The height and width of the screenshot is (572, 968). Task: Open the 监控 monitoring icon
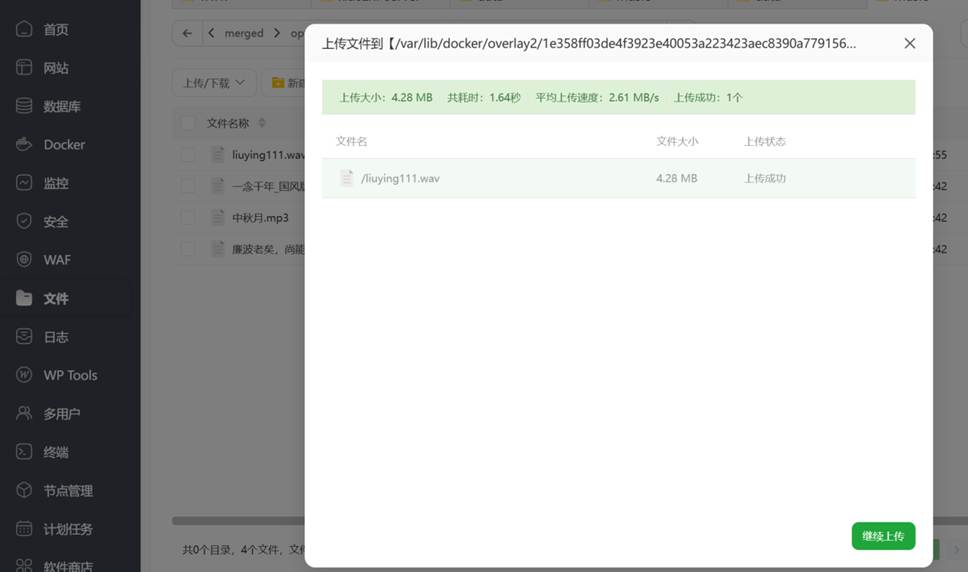[x=25, y=183]
